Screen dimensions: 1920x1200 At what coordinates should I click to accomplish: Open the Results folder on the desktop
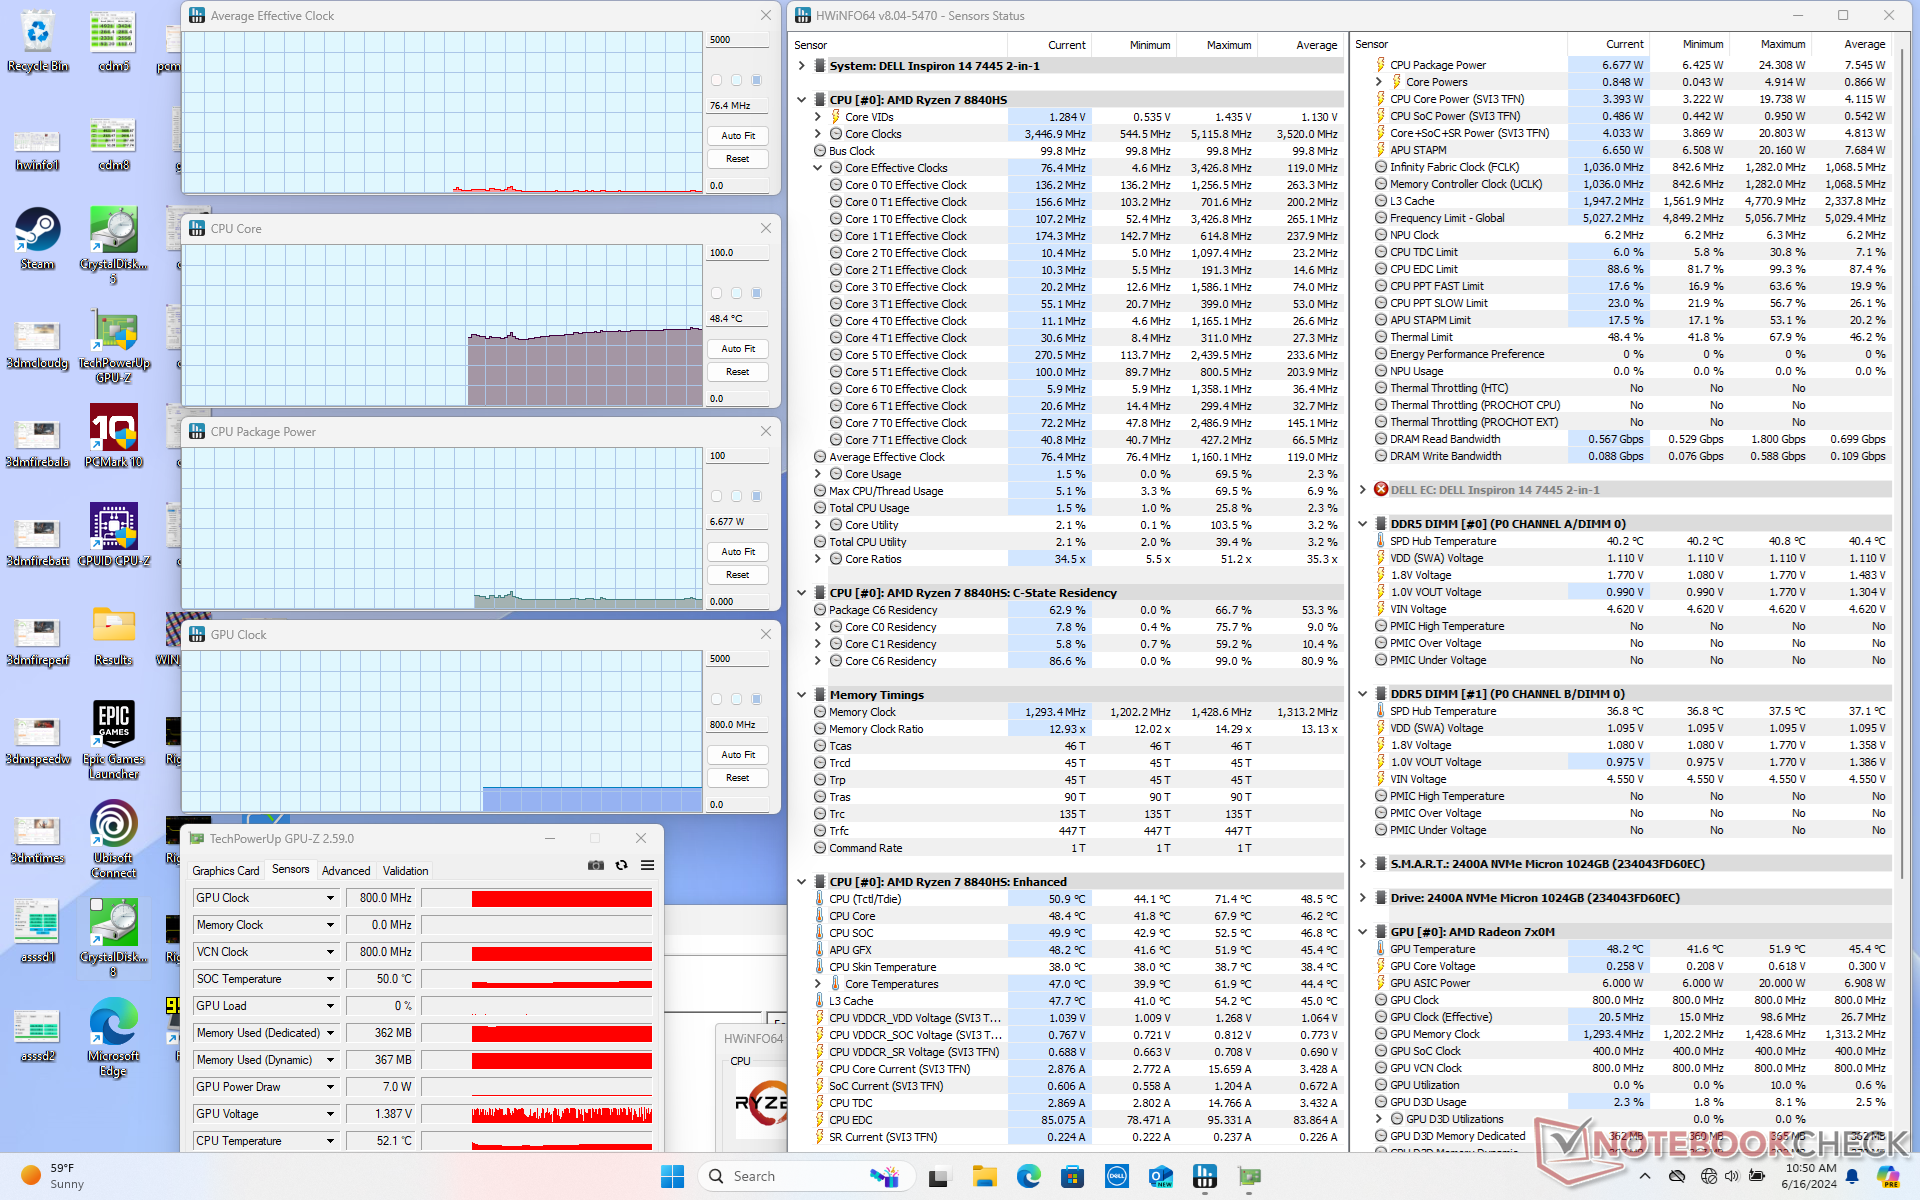[114, 635]
